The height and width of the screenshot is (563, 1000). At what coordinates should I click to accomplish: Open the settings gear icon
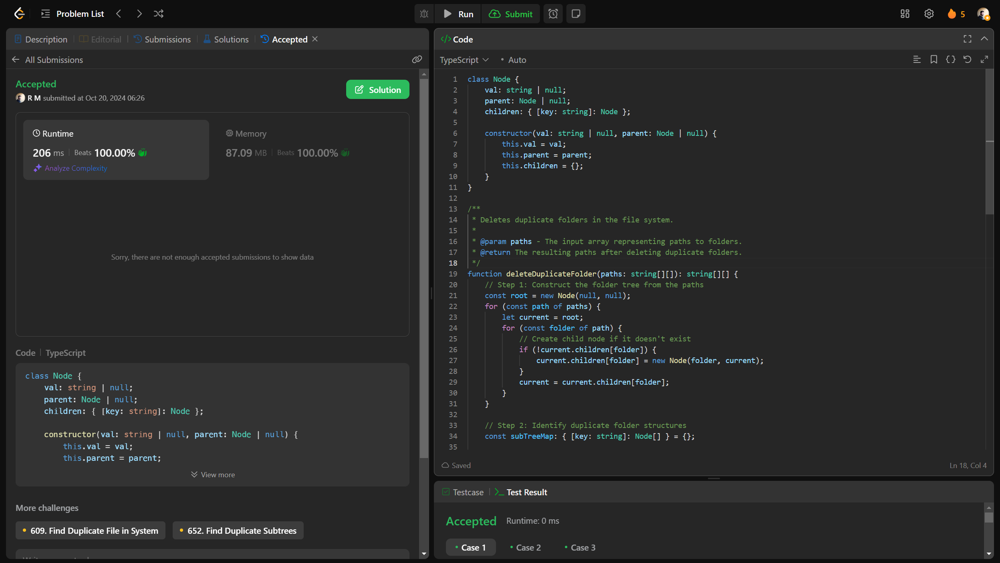click(x=929, y=14)
